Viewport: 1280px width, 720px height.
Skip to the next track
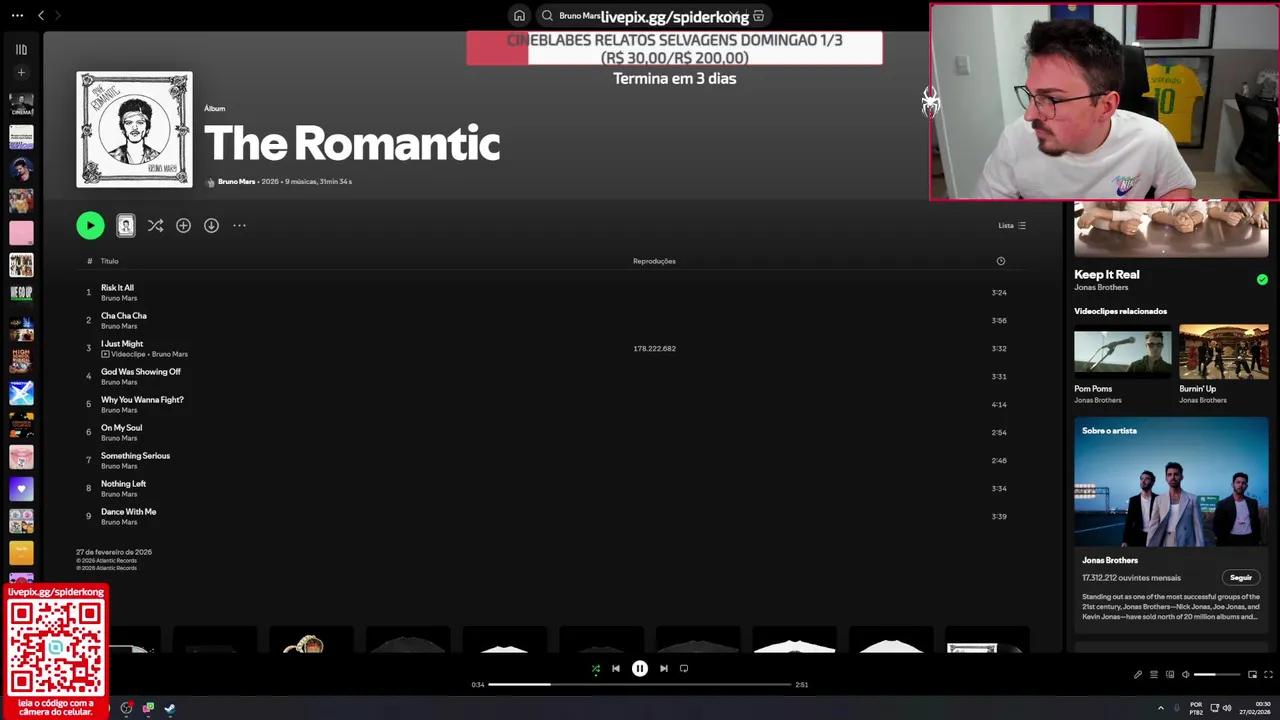pos(664,669)
